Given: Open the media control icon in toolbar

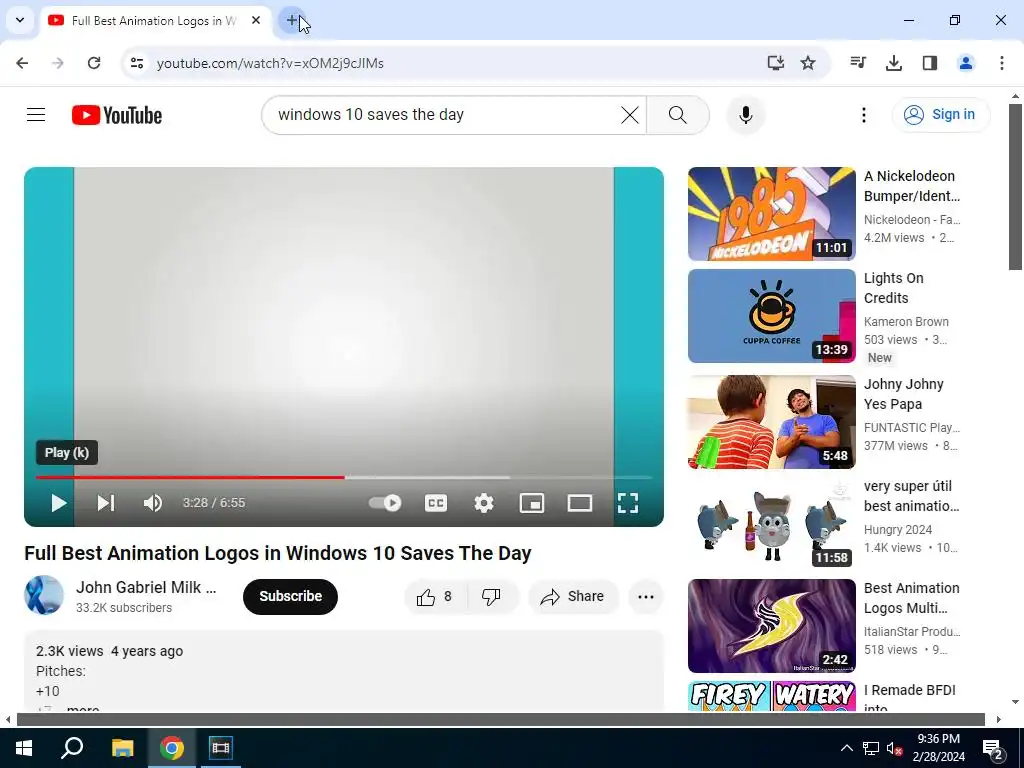Looking at the screenshot, I should (858, 63).
